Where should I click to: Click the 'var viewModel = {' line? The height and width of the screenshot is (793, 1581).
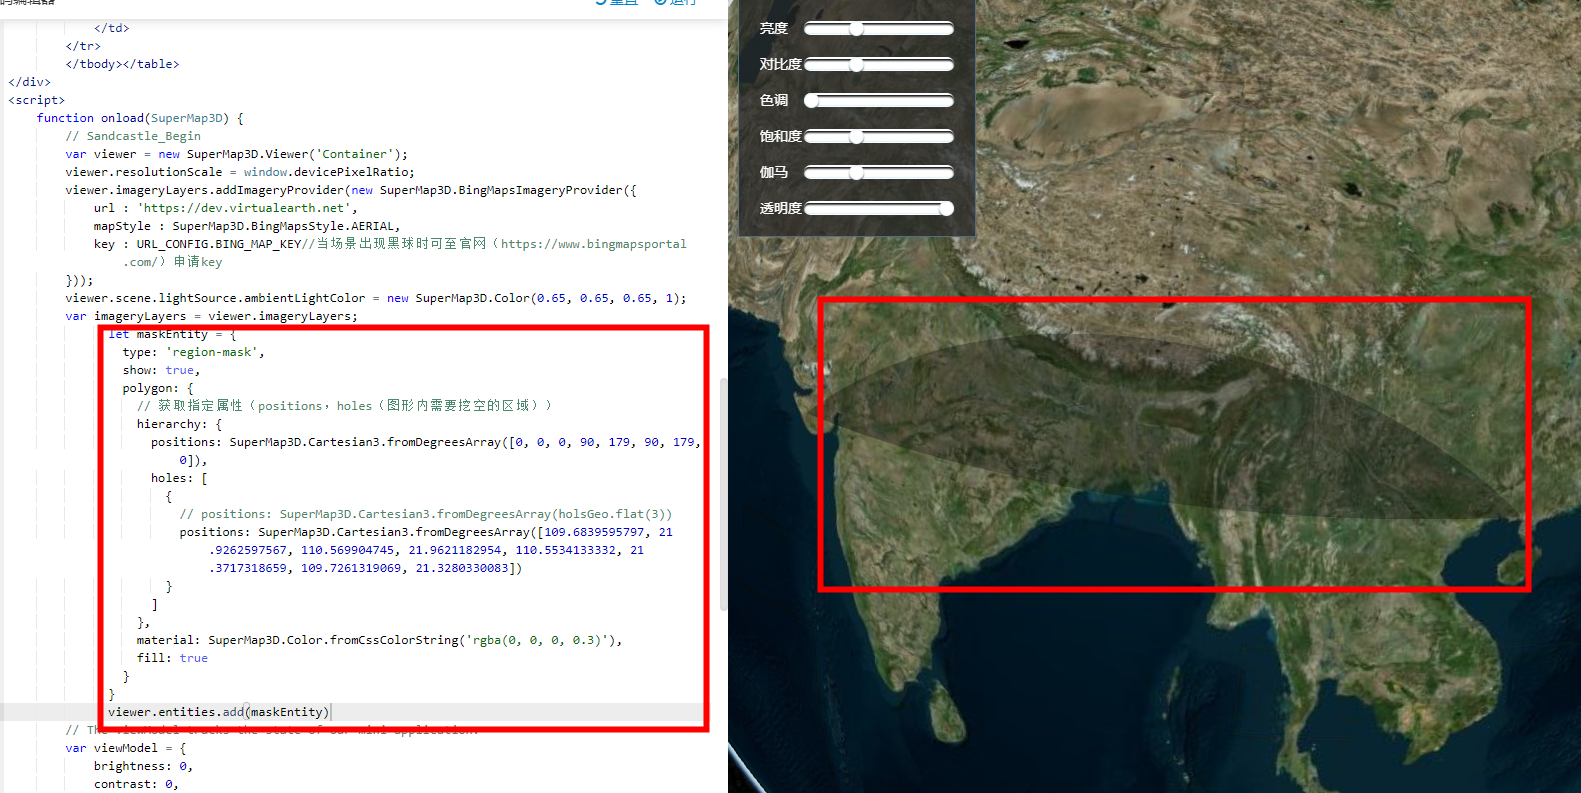126,748
